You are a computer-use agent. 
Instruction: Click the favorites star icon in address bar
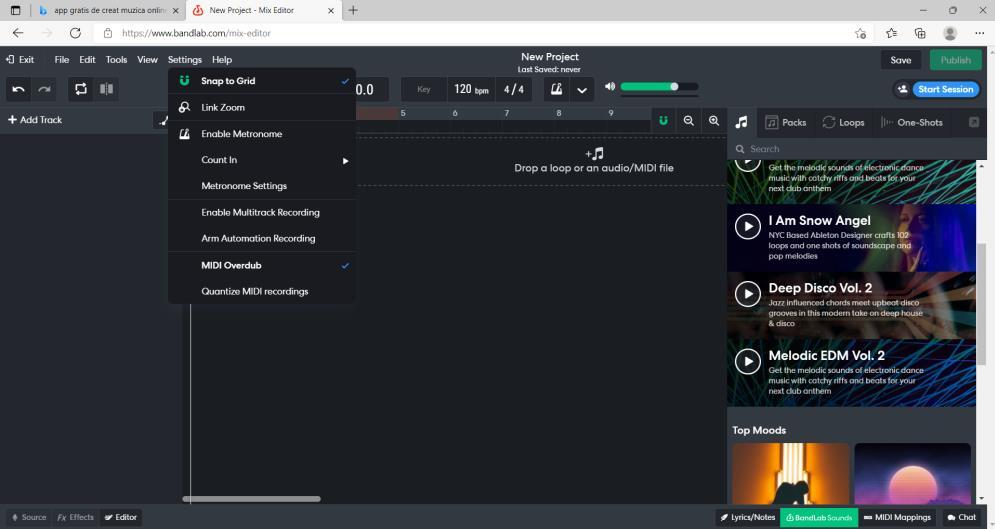tap(860, 33)
